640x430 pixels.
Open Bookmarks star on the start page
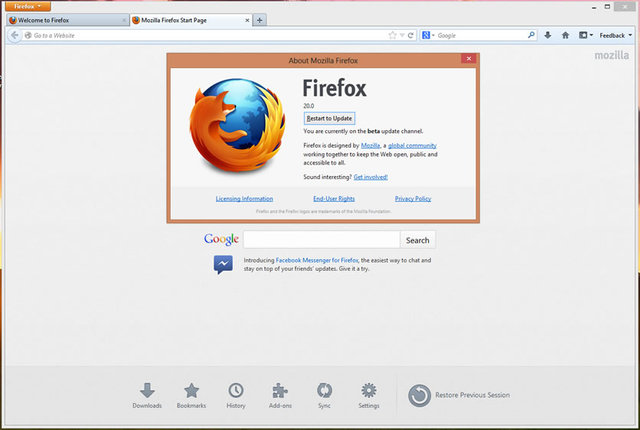[x=191, y=395]
